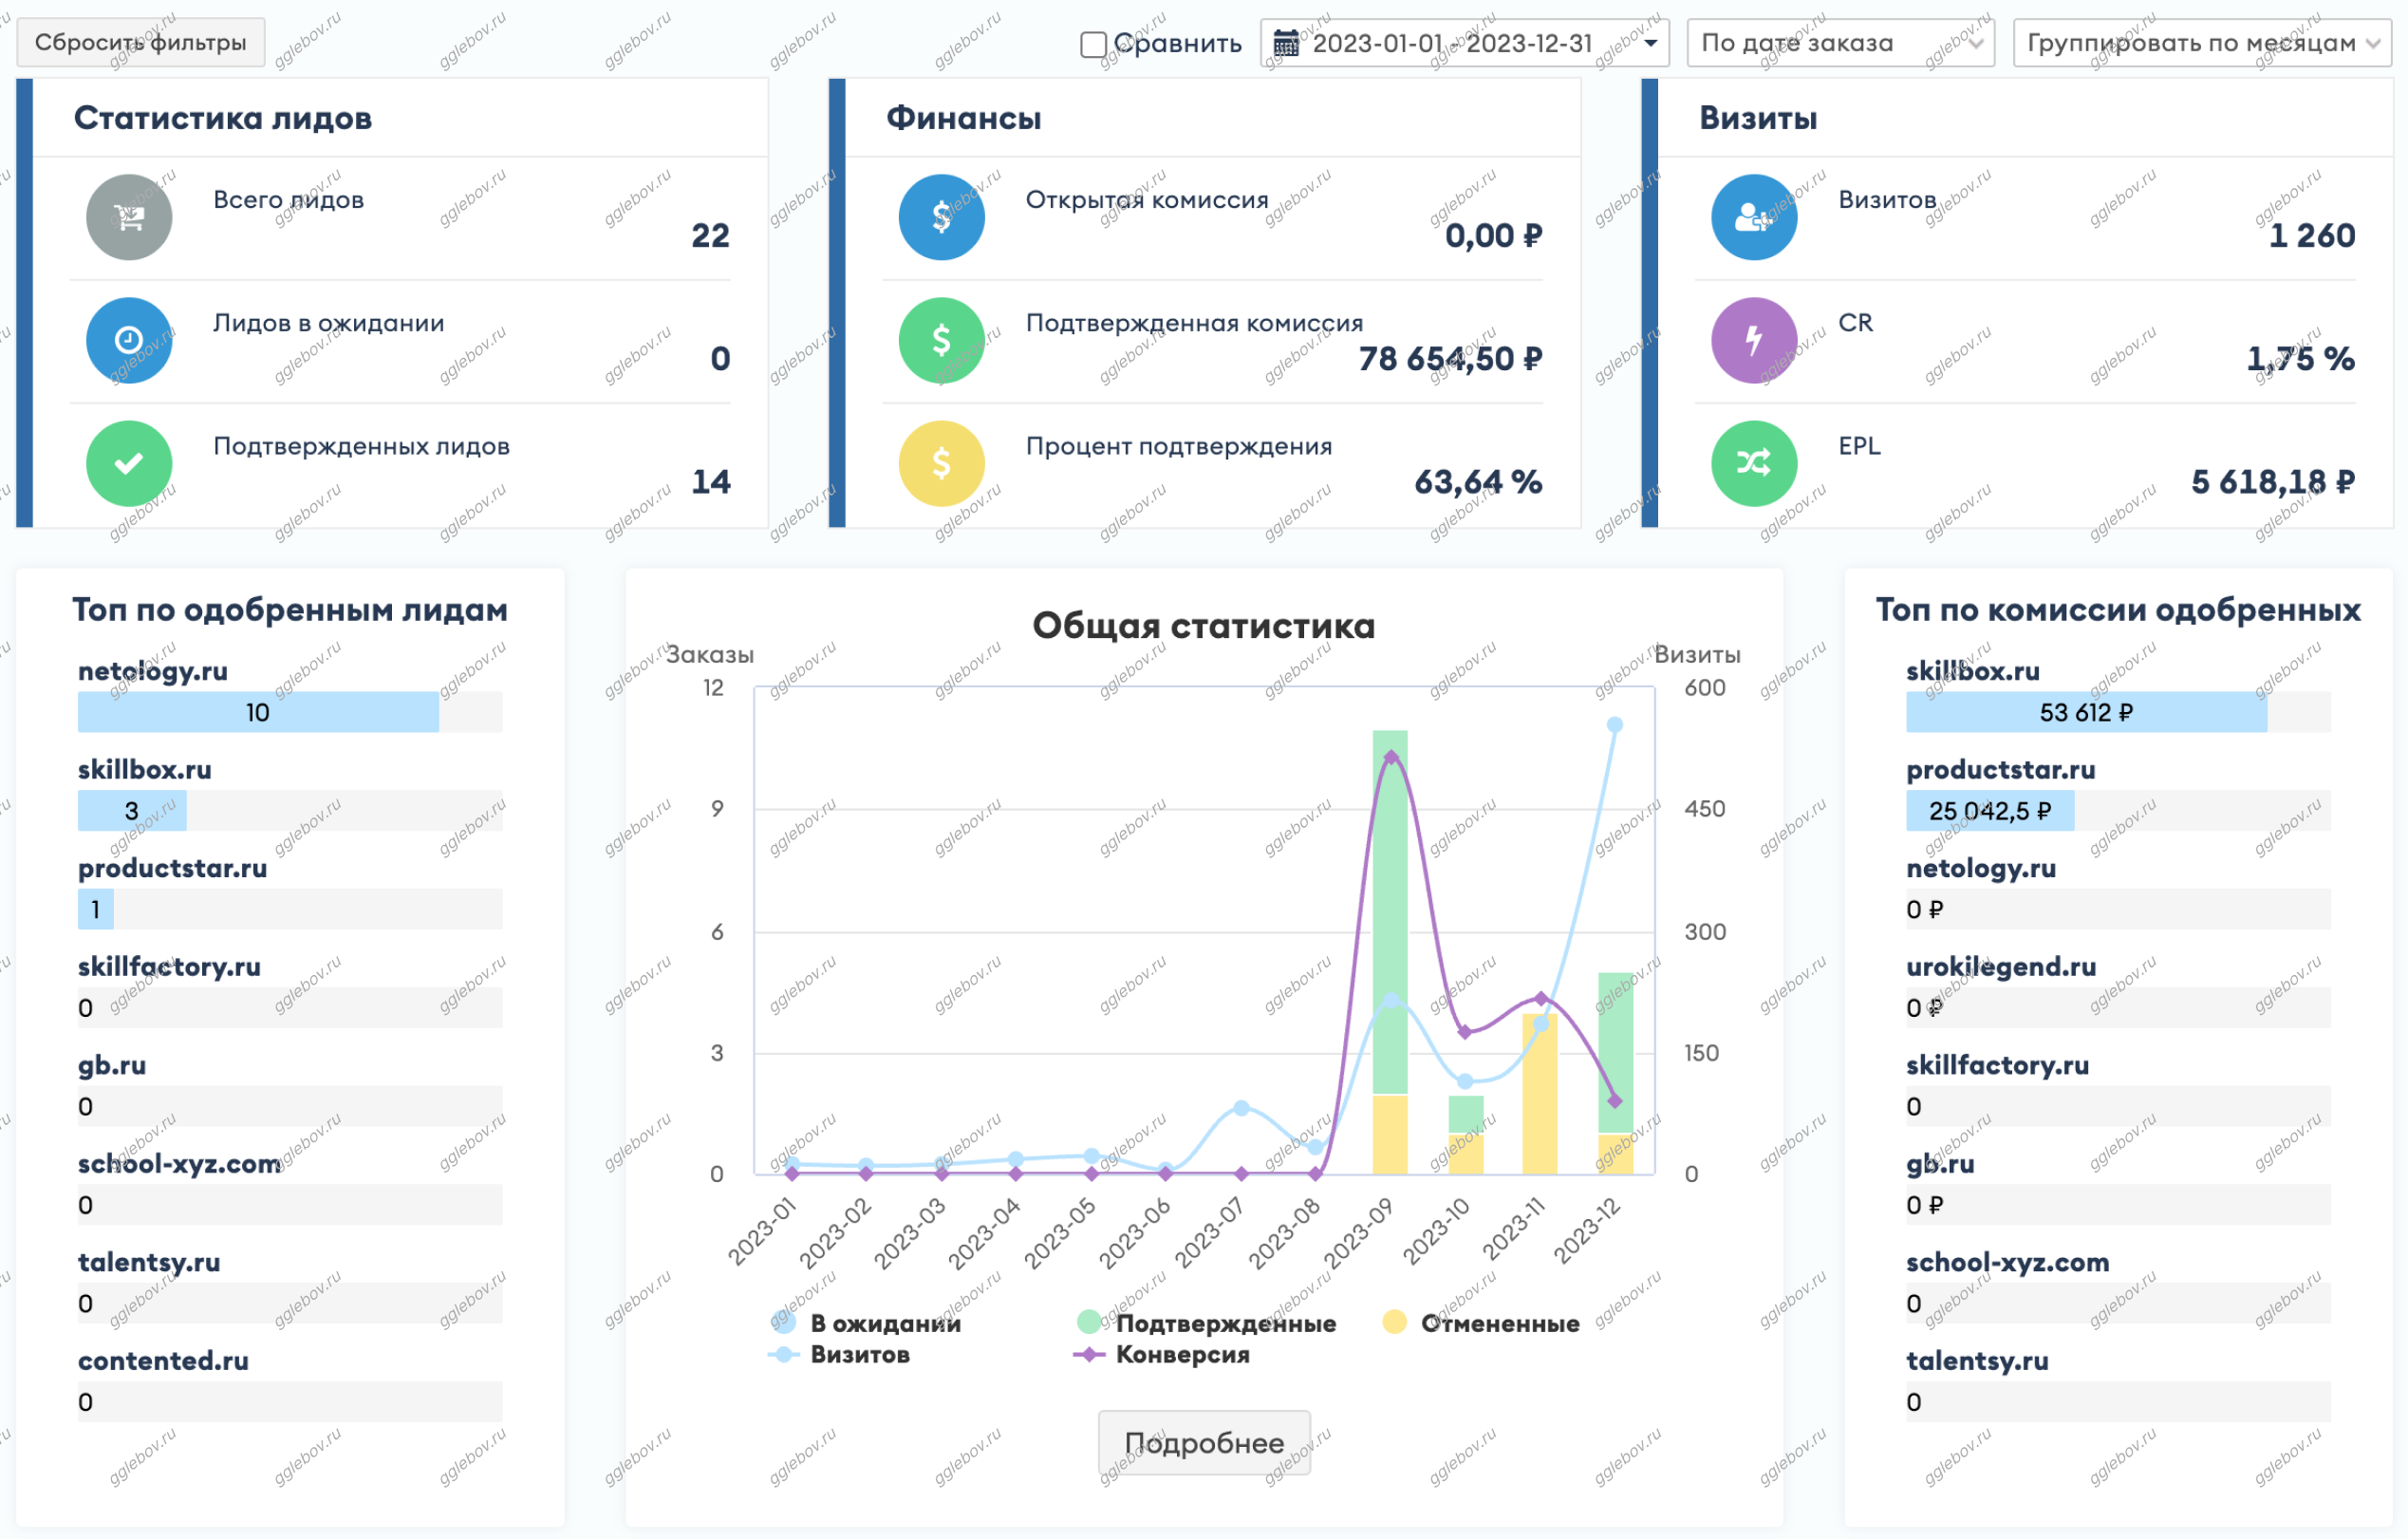Click the Сбросить фильтры button
This screenshot has width=2408, height=1539.
click(140, 43)
